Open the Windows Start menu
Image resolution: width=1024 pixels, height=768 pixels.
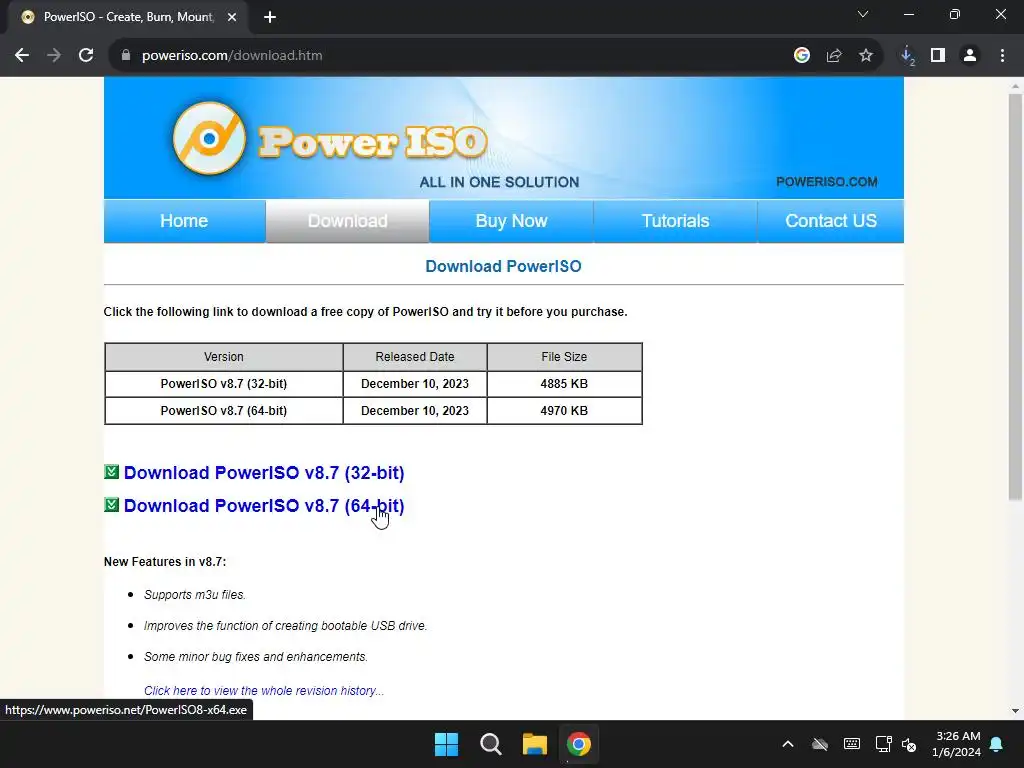(447, 744)
